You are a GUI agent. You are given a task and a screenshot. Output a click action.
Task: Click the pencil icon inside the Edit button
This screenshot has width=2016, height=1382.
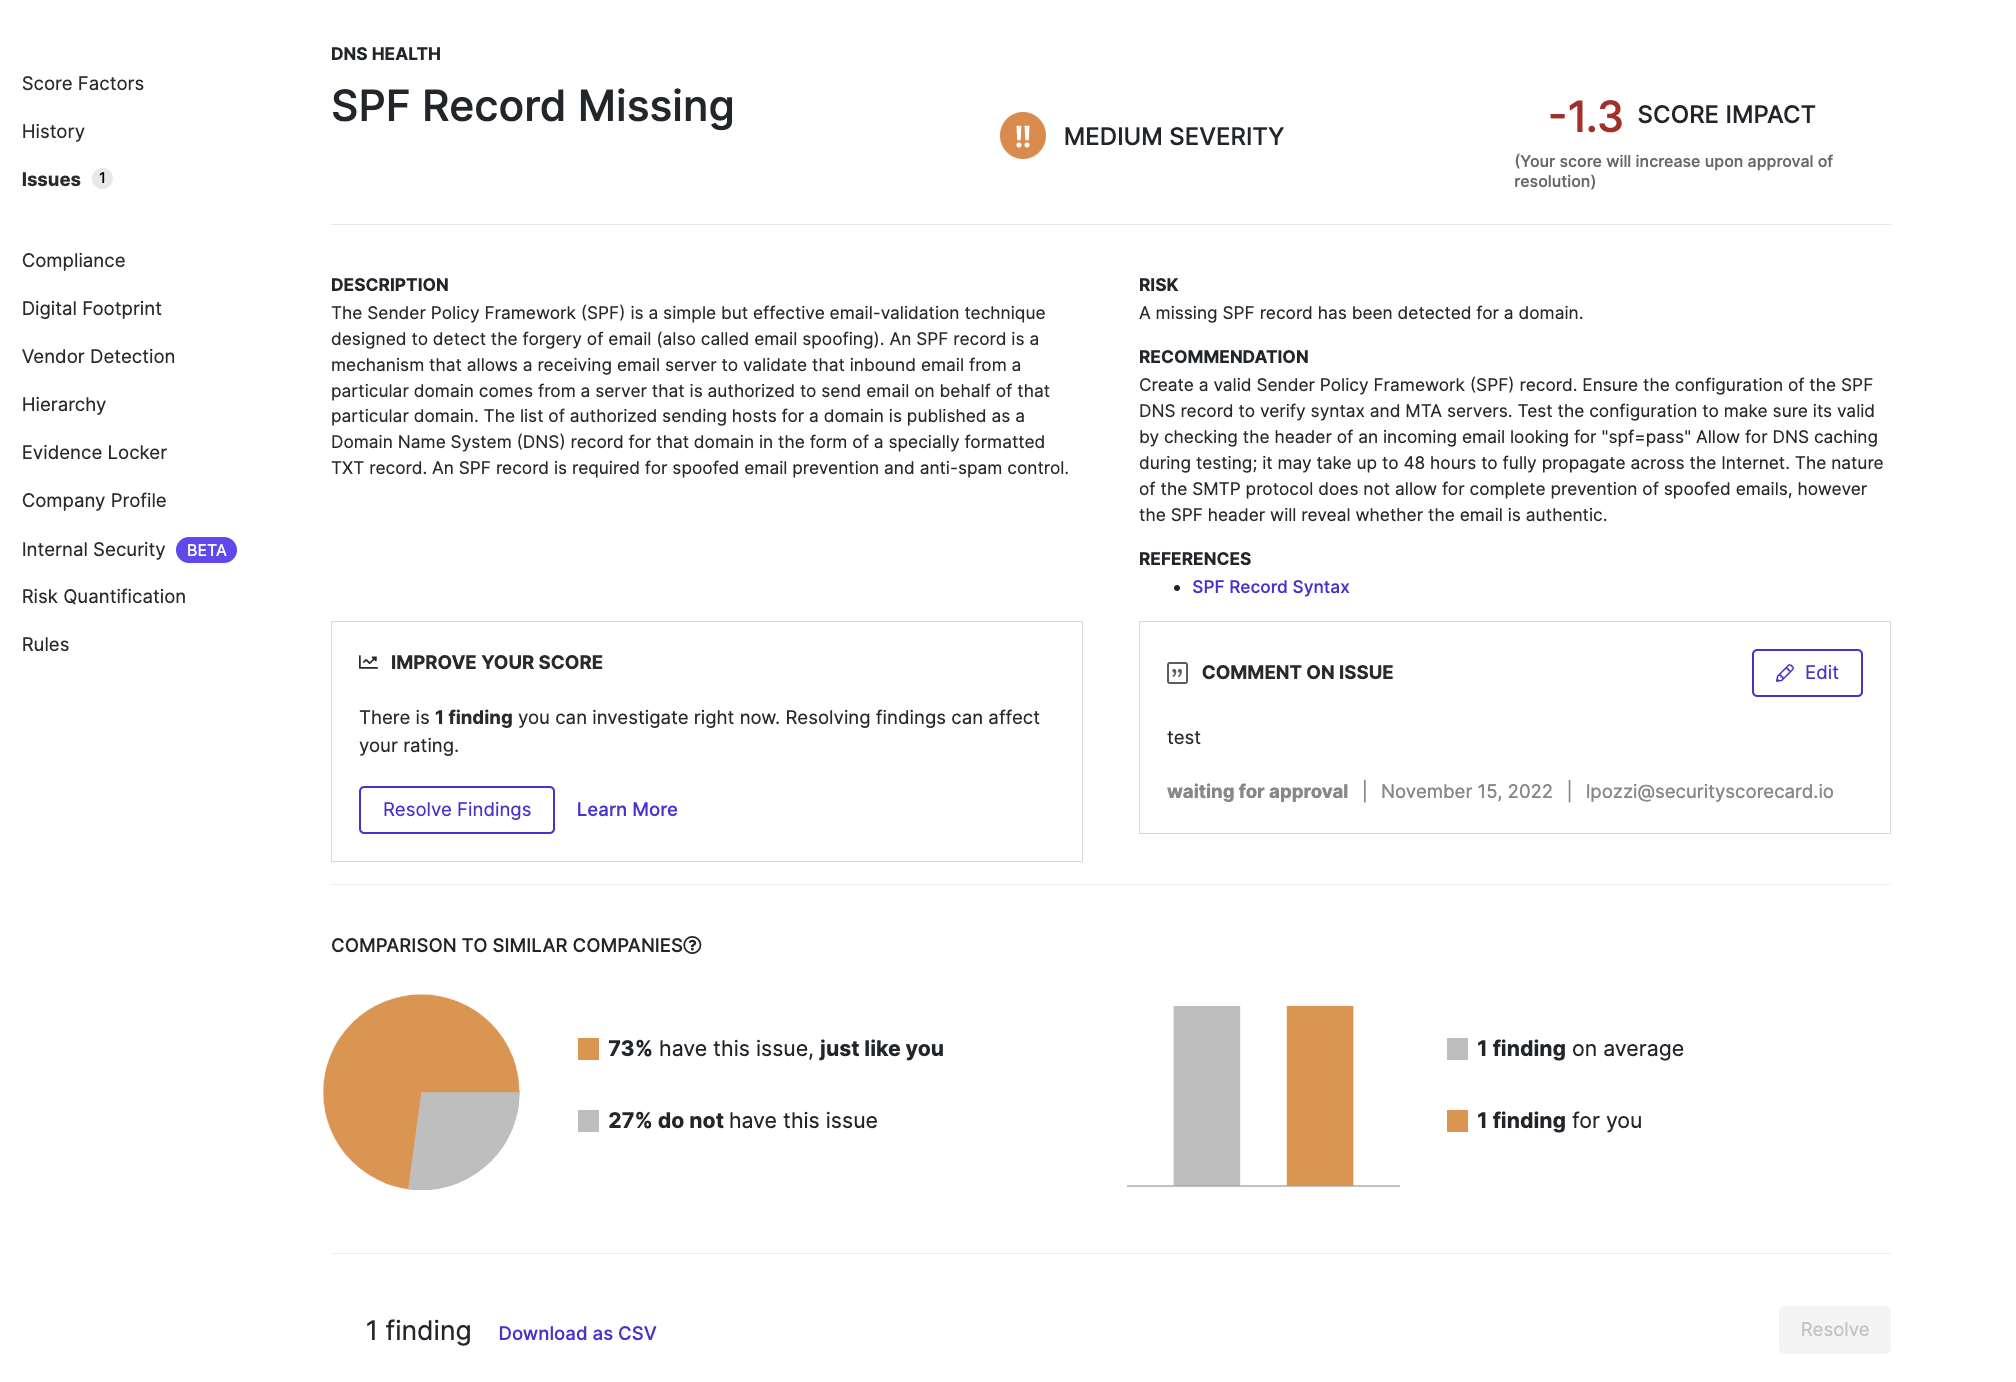point(1784,673)
